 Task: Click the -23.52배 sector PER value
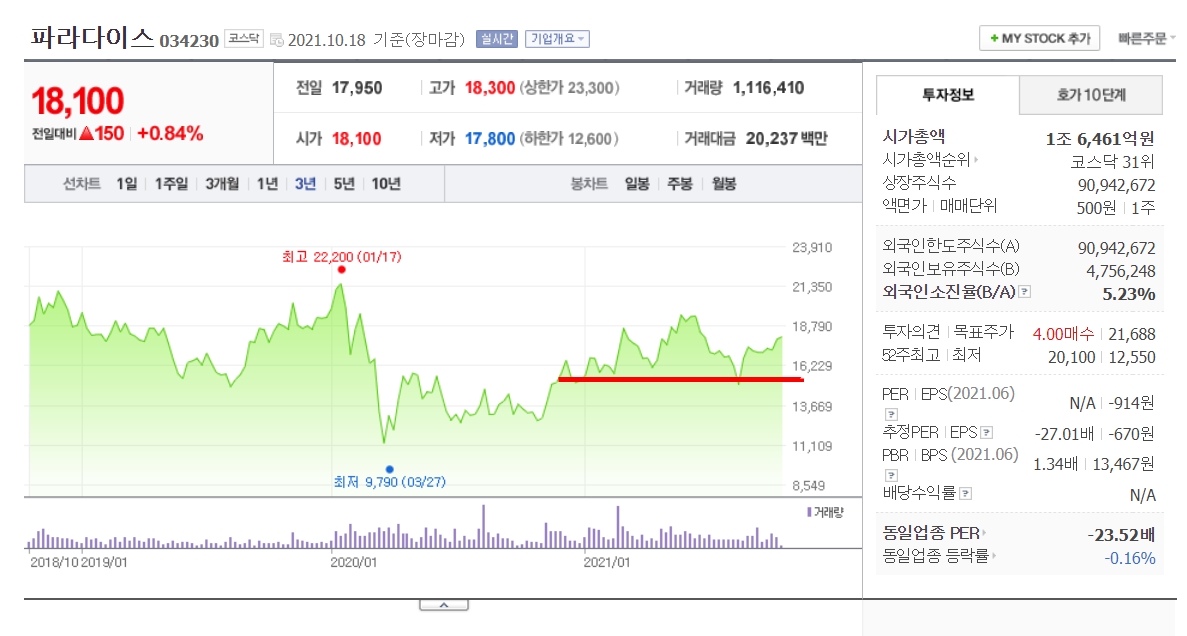tap(1121, 535)
